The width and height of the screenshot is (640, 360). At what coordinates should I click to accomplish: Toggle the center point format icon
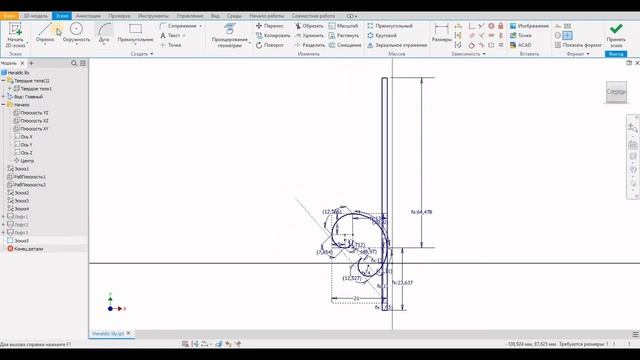[x=558, y=36]
